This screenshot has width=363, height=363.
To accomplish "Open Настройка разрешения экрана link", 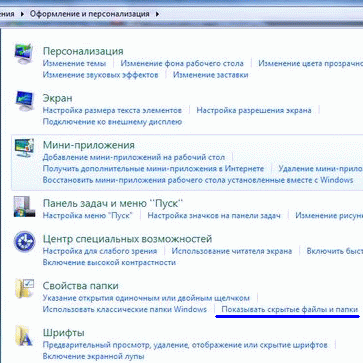I will 254,110.
